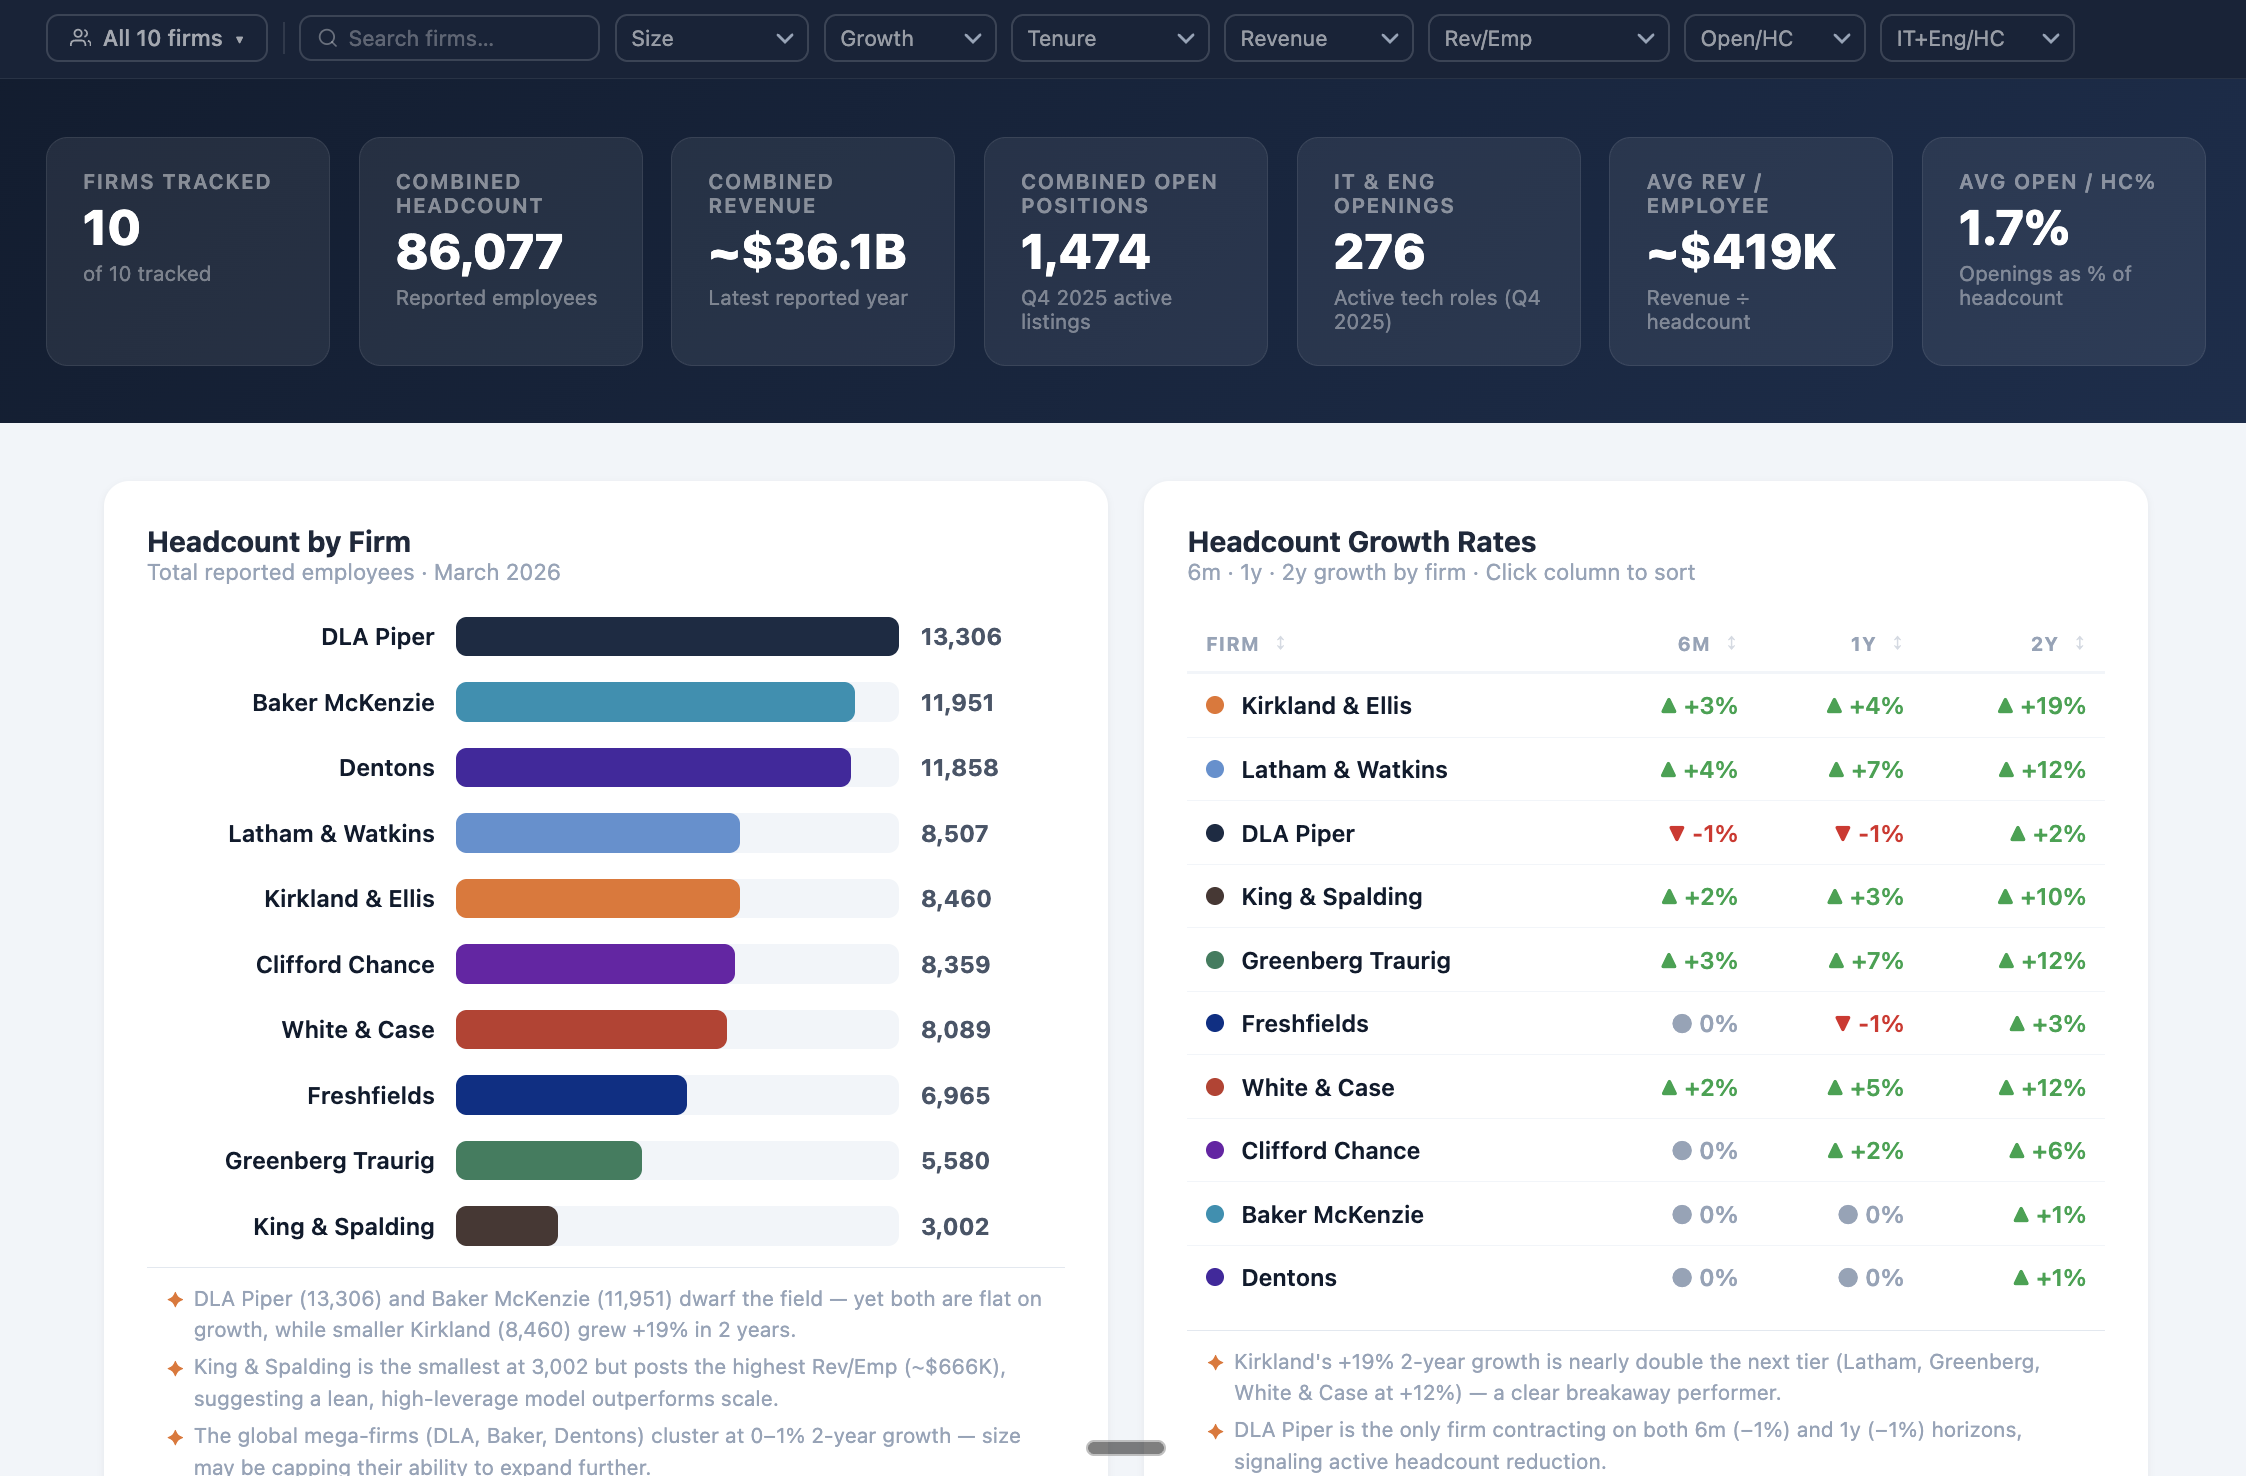Select Latham & Watkins row in growth table
The image size is (2246, 1476).
pyautogui.click(x=1645, y=769)
